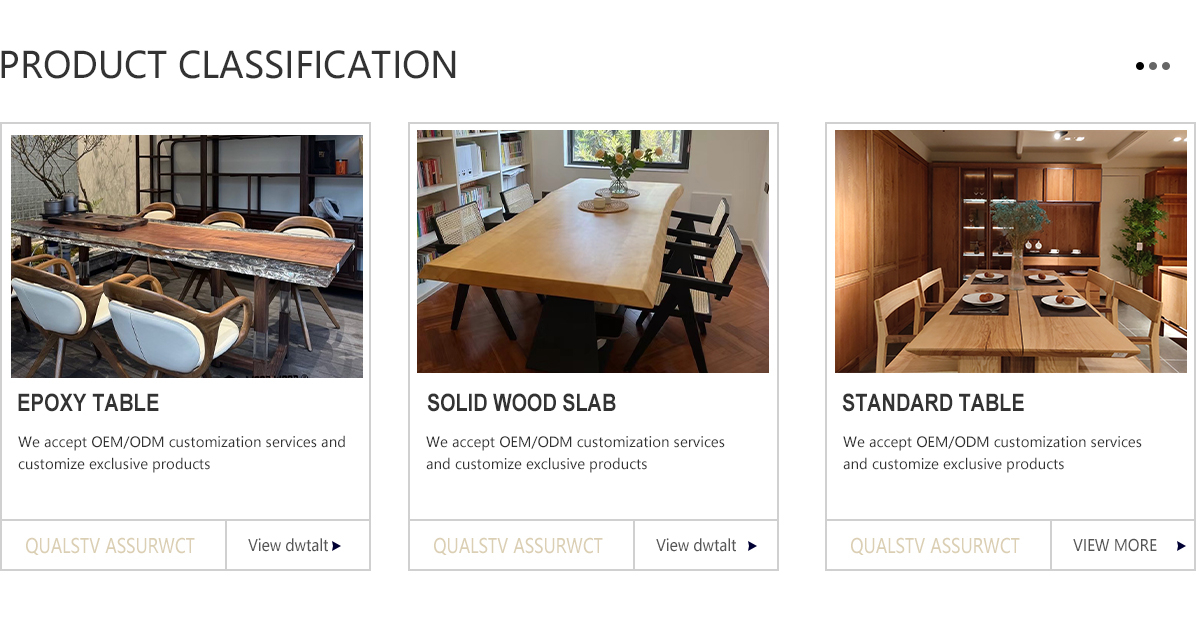The width and height of the screenshot is (1200, 635).
Task: Click QUALSTV ASSURWCT in Epoxy Table card
Action: point(110,546)
